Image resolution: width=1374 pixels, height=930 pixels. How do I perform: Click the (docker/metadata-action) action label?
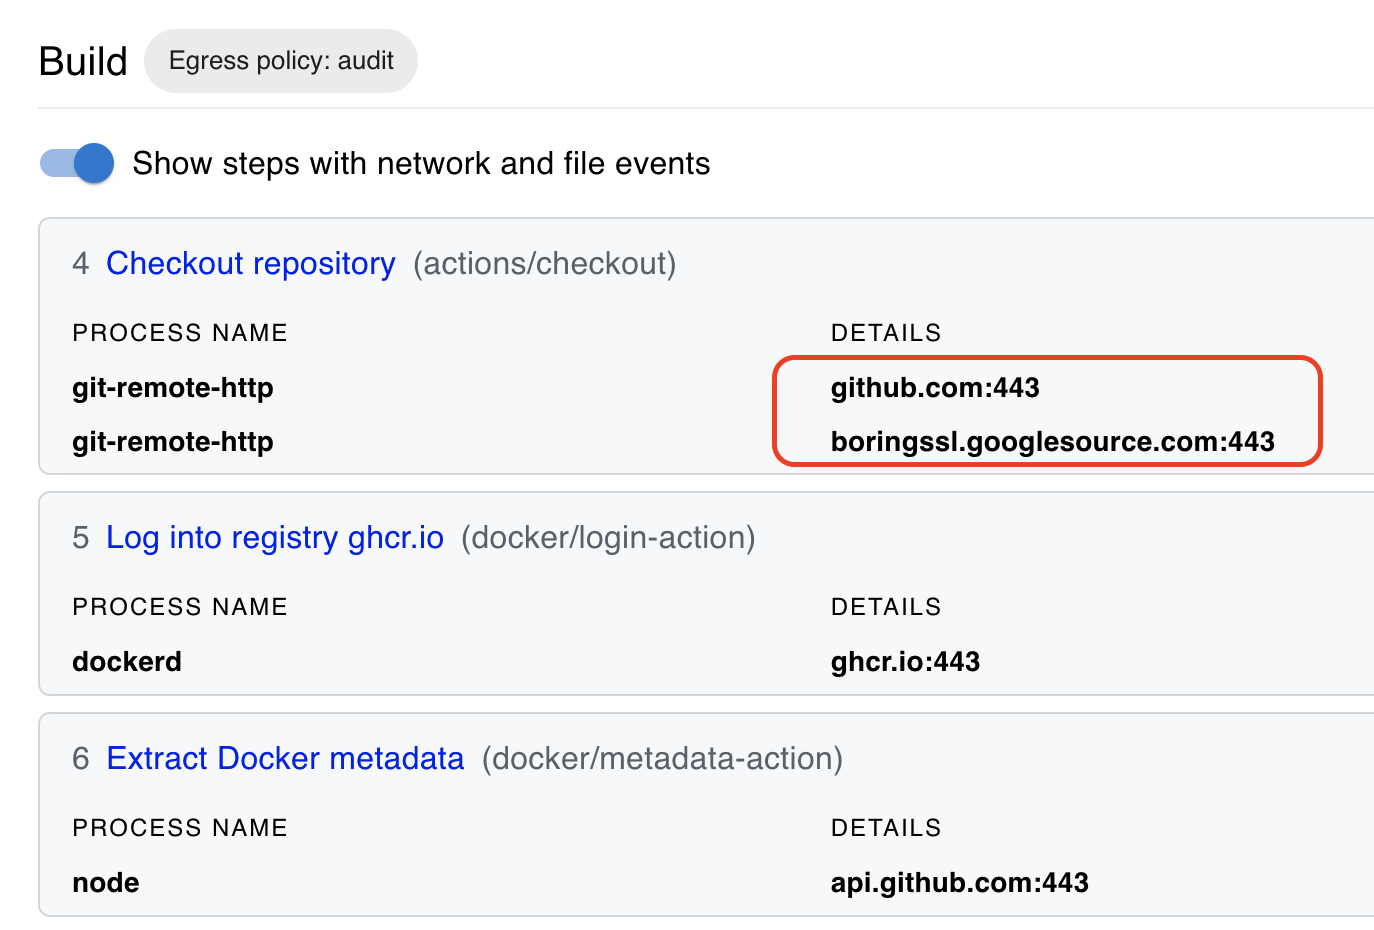(662, 758)
